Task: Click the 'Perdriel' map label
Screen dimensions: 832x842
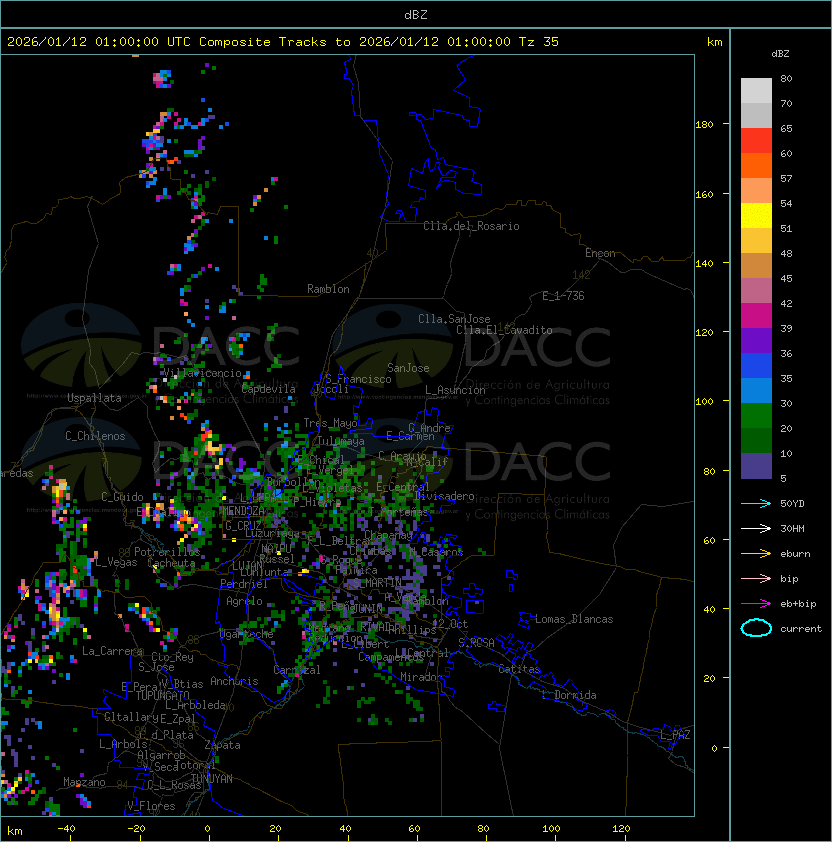Action: (x=244, y=584)
